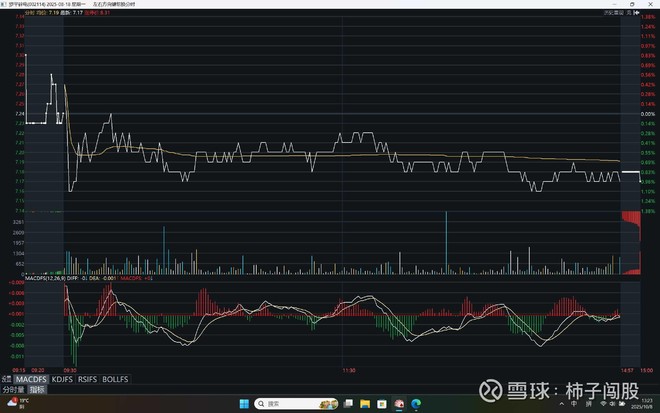Click the MACDFS(12,26,9) parameter label
Screen dimensions: 660x413
[45, 278]
